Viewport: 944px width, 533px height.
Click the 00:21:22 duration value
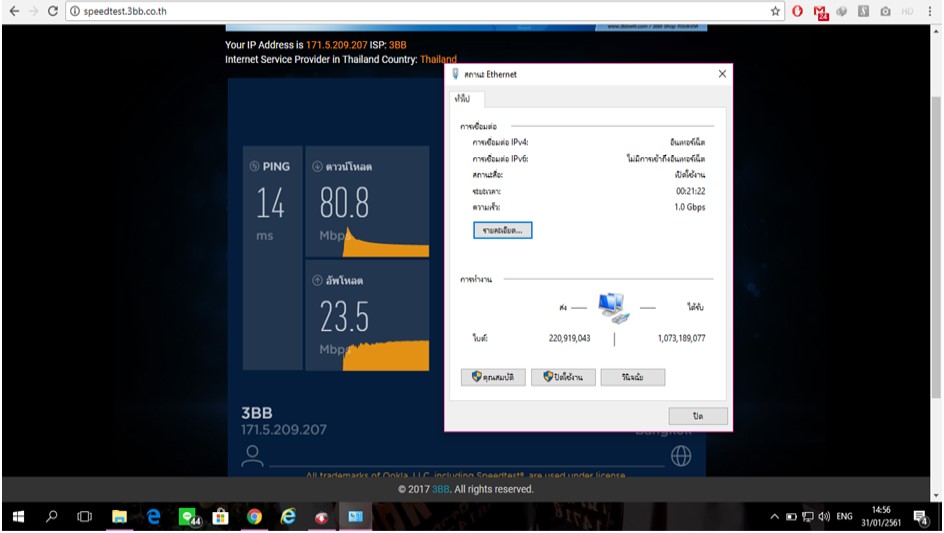691,191
